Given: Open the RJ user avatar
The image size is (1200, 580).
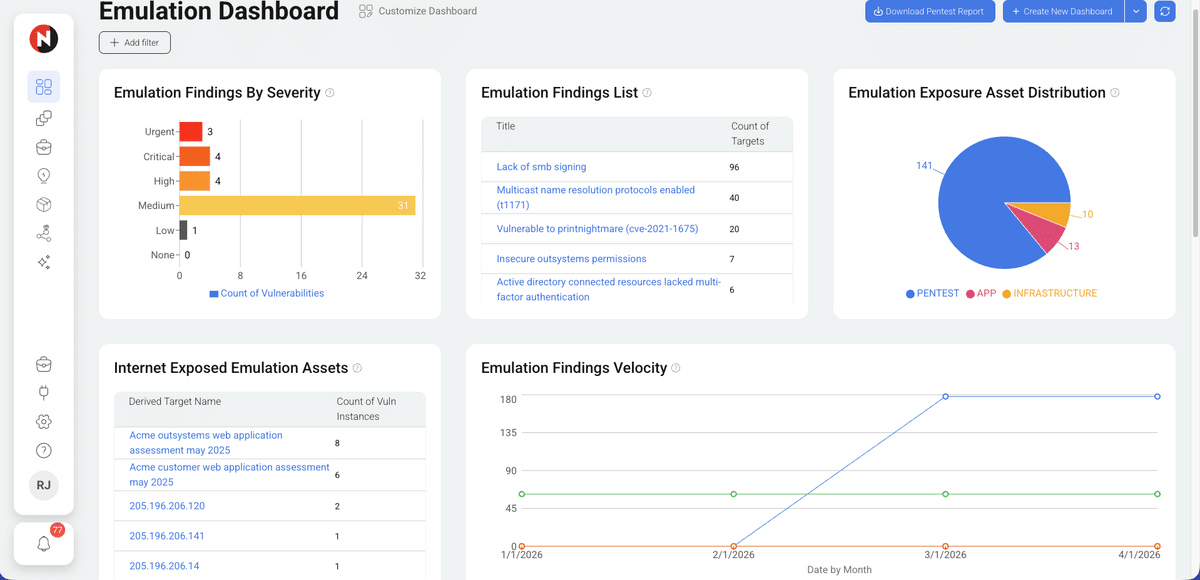Looking at the screenshot, I should pos(44,485).
